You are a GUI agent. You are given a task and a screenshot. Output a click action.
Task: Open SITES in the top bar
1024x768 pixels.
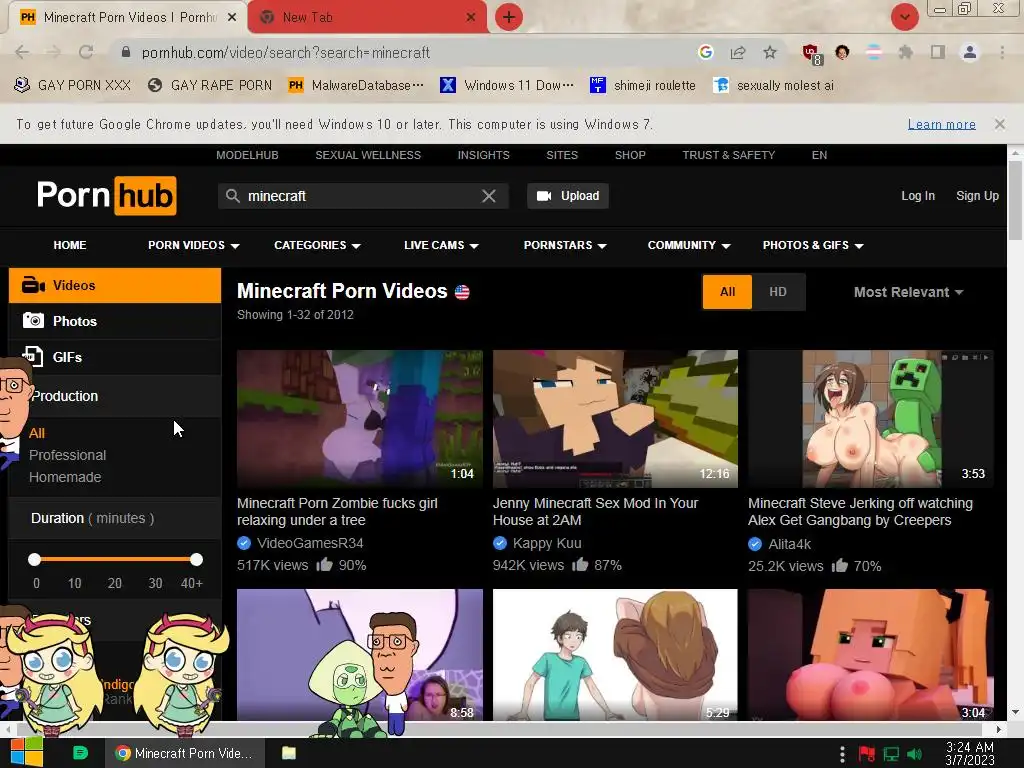562,155
